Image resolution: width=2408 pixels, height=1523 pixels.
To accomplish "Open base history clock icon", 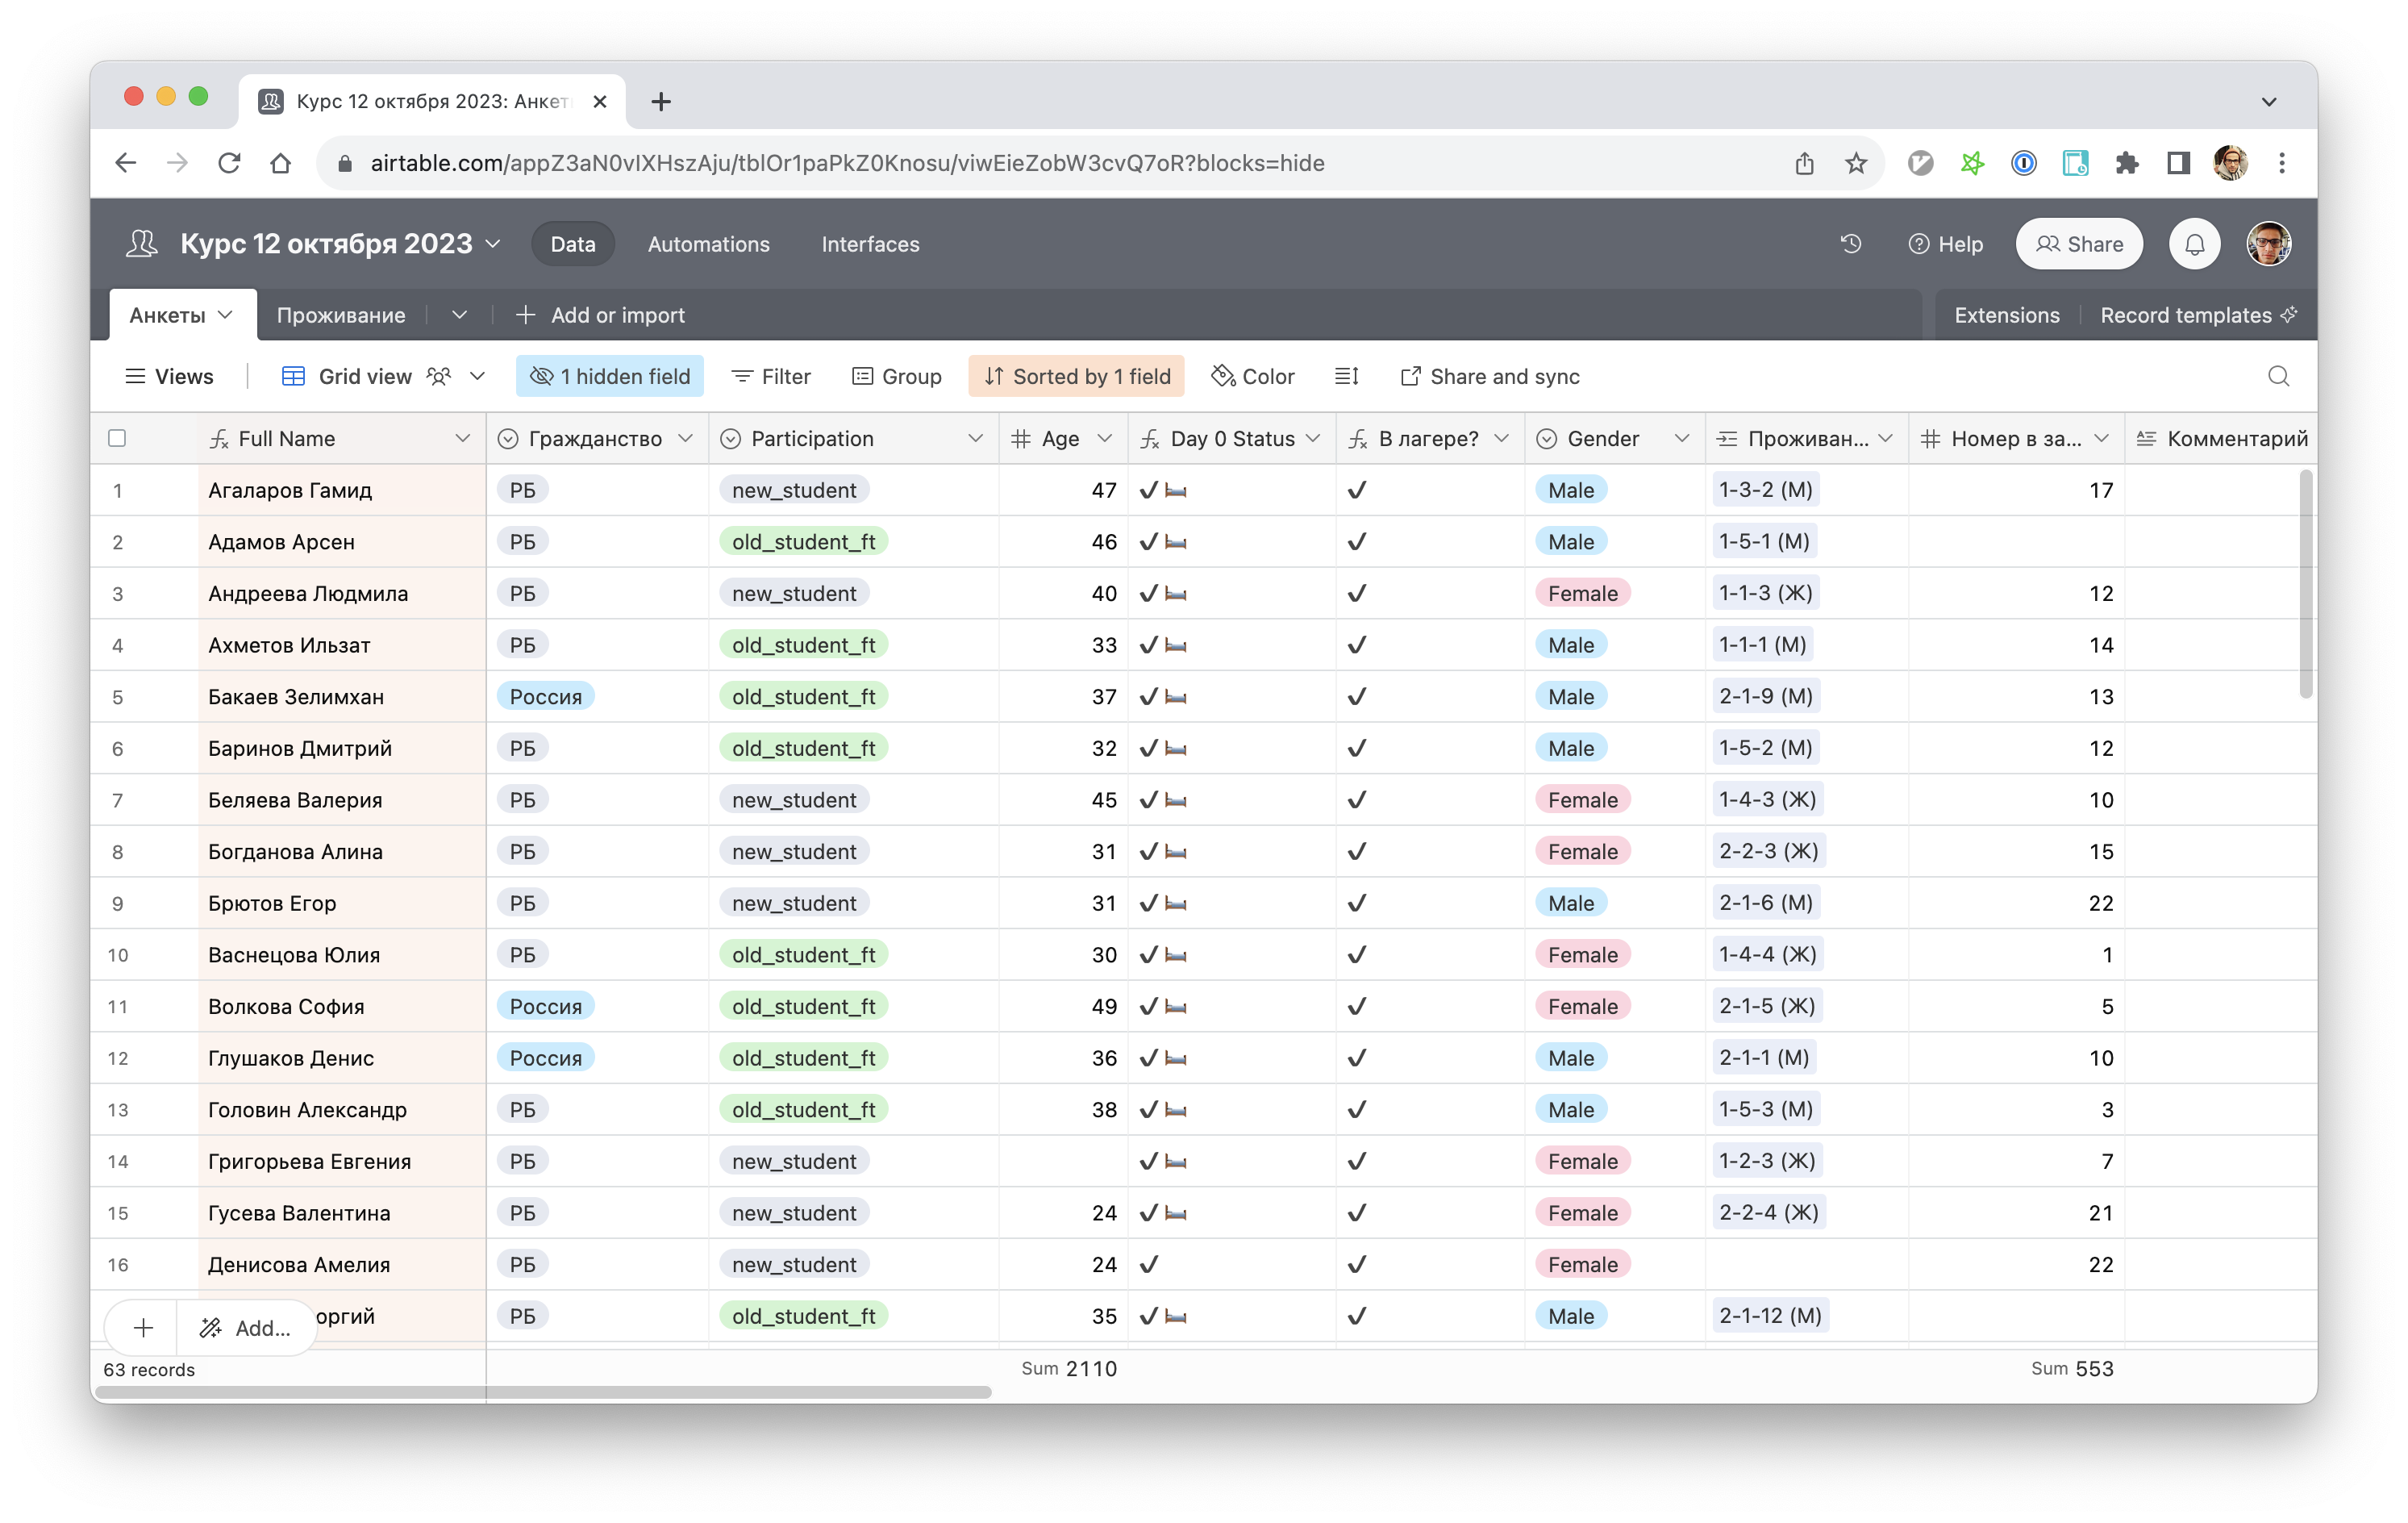I will tap(1851, 243).
